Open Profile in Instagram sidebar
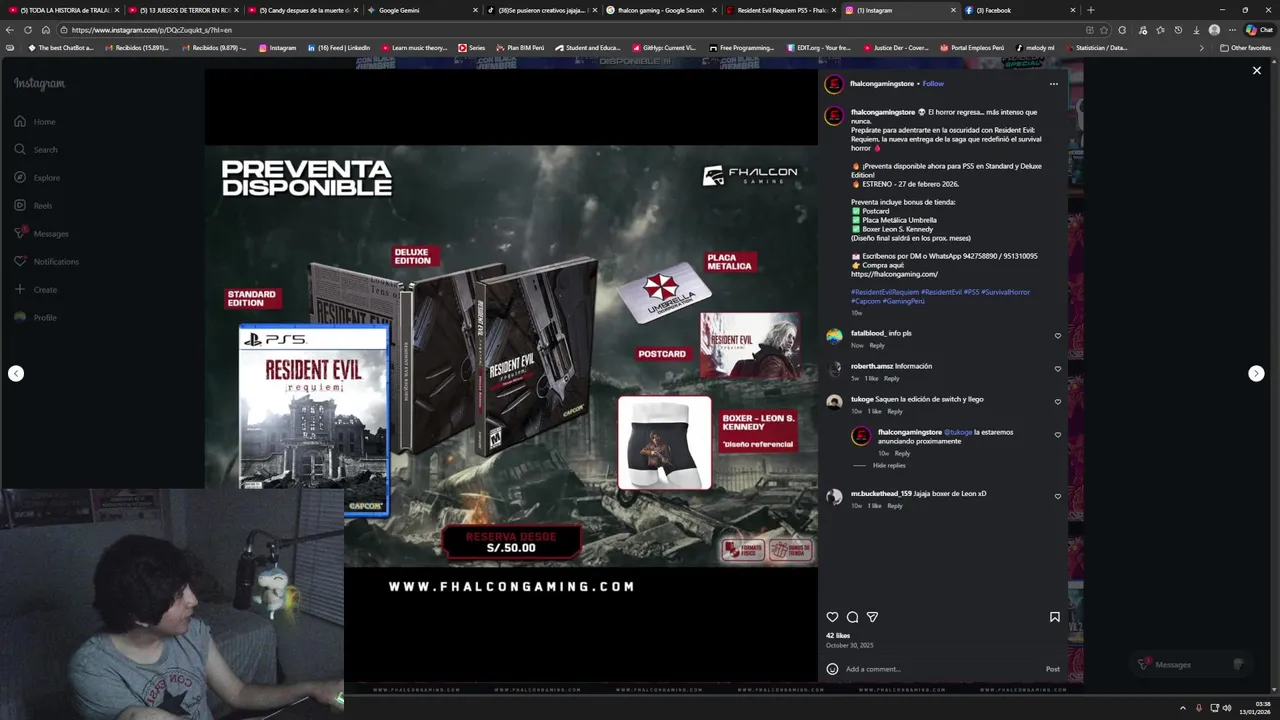Image resolution: width=1280 pixels, height=720 pixels. (35, 318)
